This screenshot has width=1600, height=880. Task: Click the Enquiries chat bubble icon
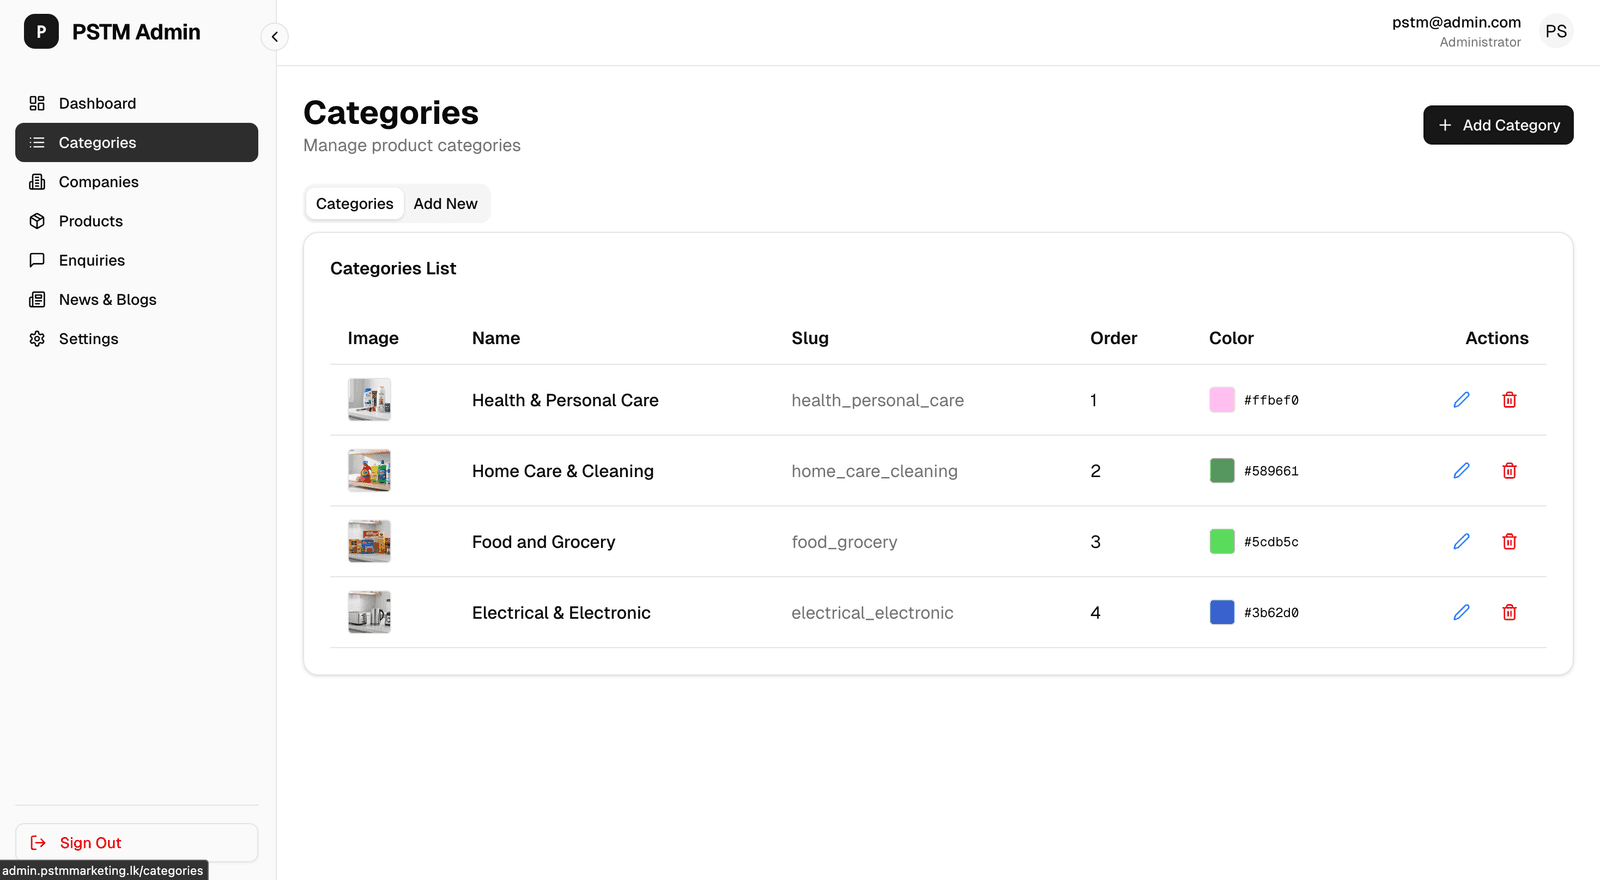[37, 260]
